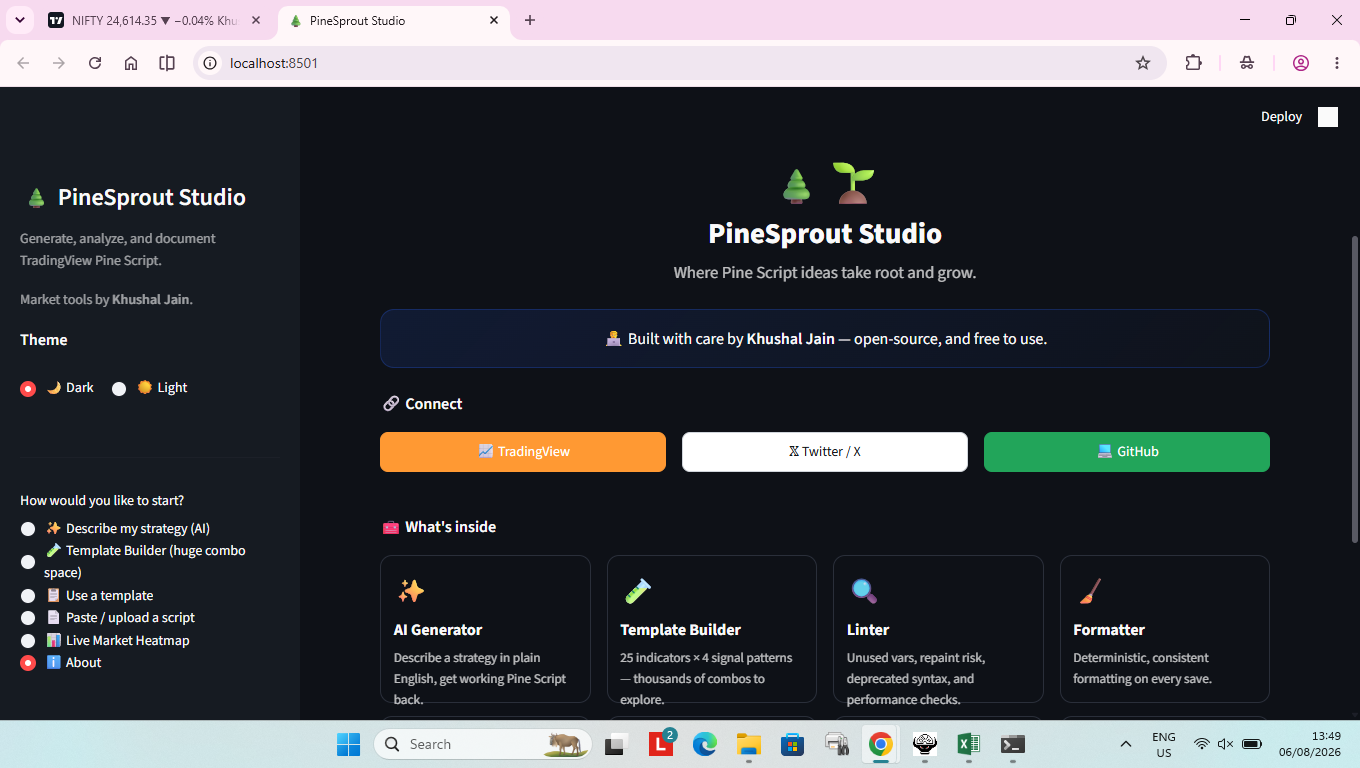Choose Use a template option

(x=28, y=596)
